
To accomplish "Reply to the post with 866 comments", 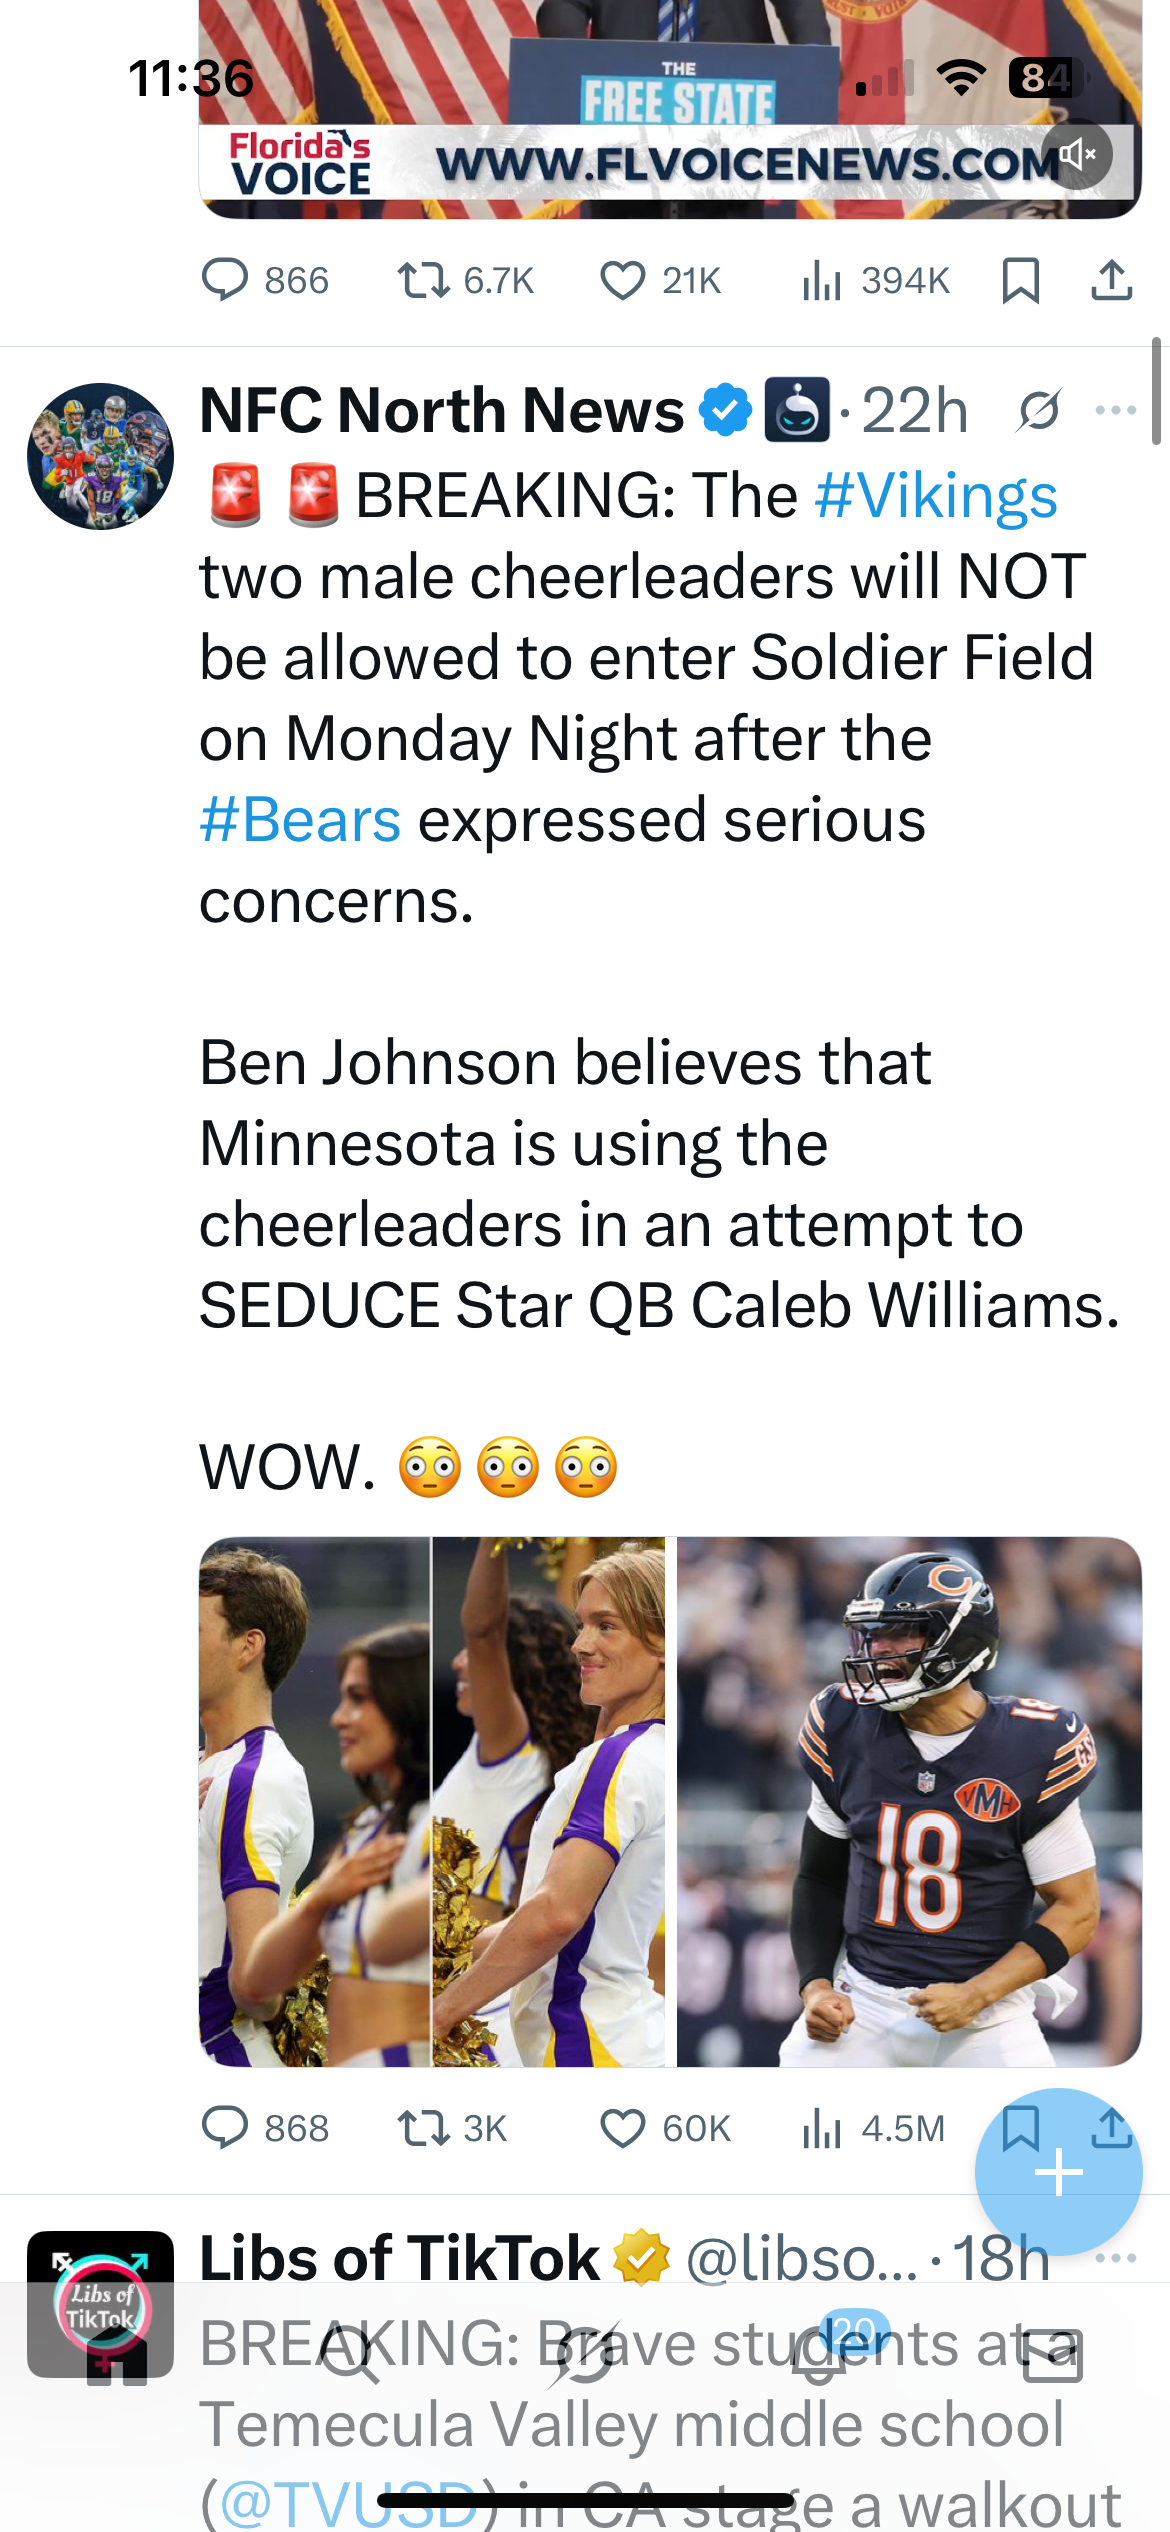I will (x=225, y=281).
